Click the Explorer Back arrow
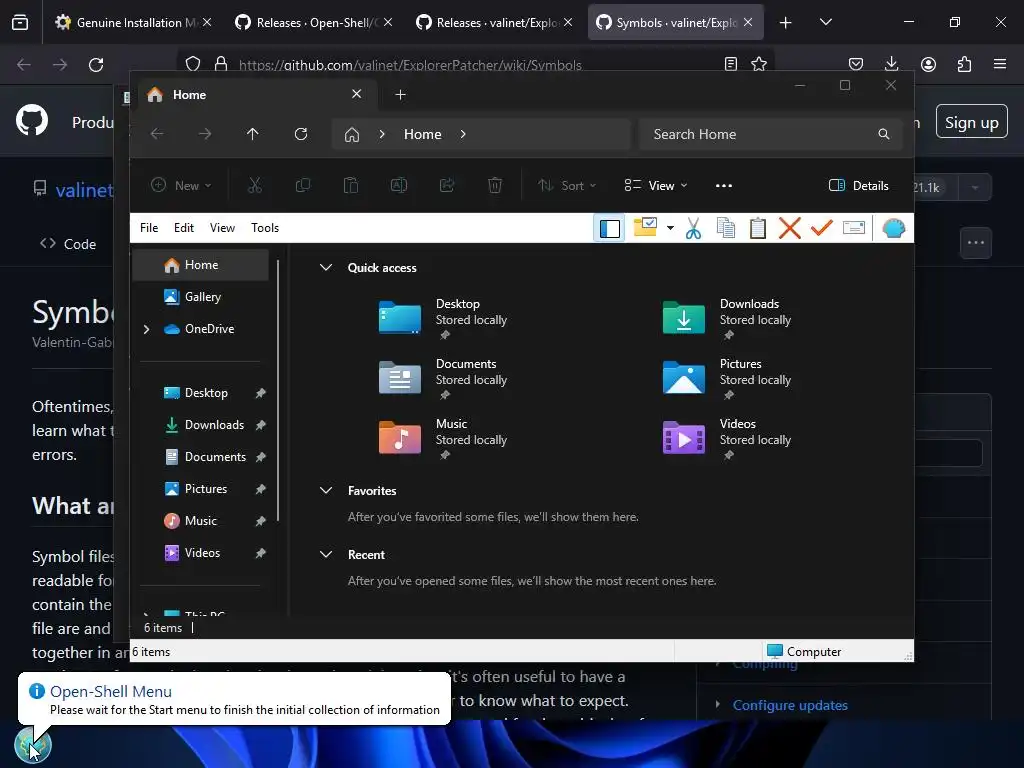Image resolution: width=1024 pixels, height=768 pixels. coord(157,134)
